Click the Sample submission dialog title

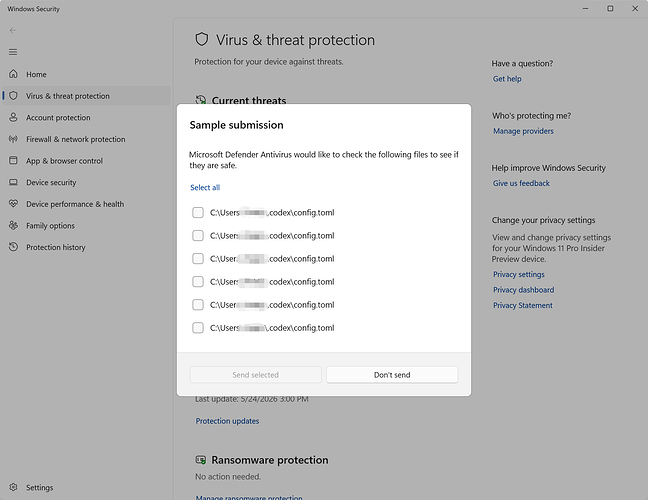[236, 125]
